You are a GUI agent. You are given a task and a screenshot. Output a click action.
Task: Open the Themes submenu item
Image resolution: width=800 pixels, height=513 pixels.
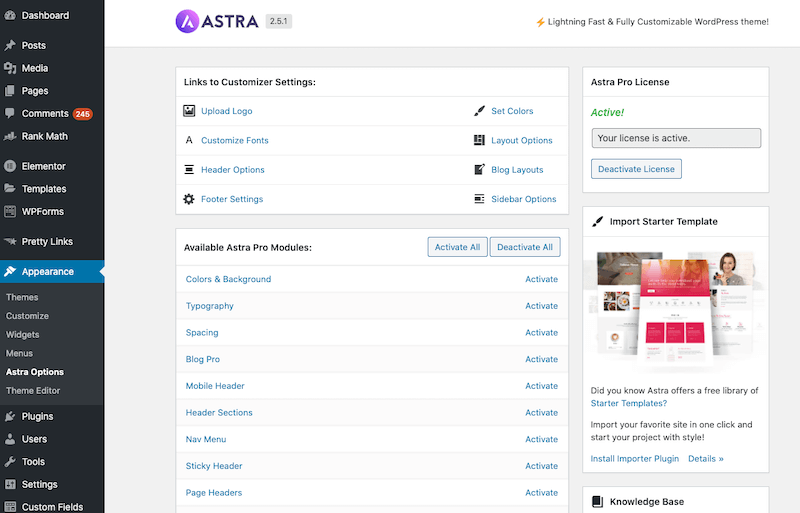[x=22, y=297]
